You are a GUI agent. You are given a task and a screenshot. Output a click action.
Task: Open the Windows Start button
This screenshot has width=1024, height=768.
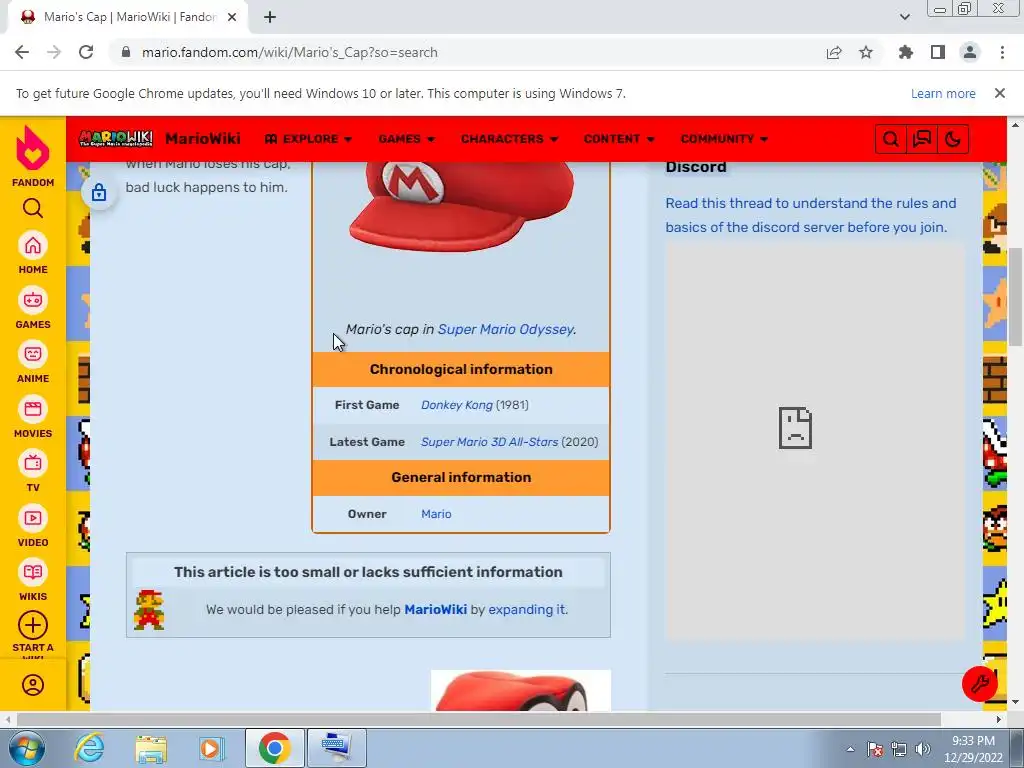[x=26, y=748]
